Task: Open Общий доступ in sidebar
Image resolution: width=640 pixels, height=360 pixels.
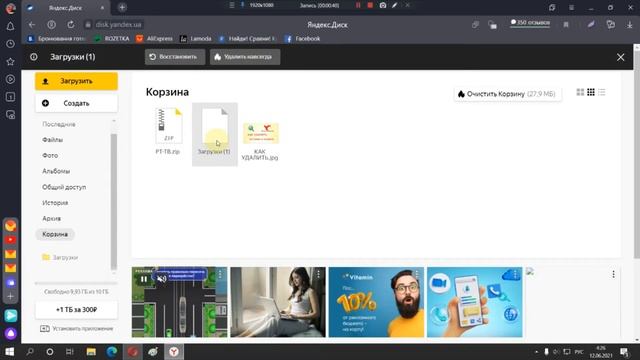Action: (64, 187)
